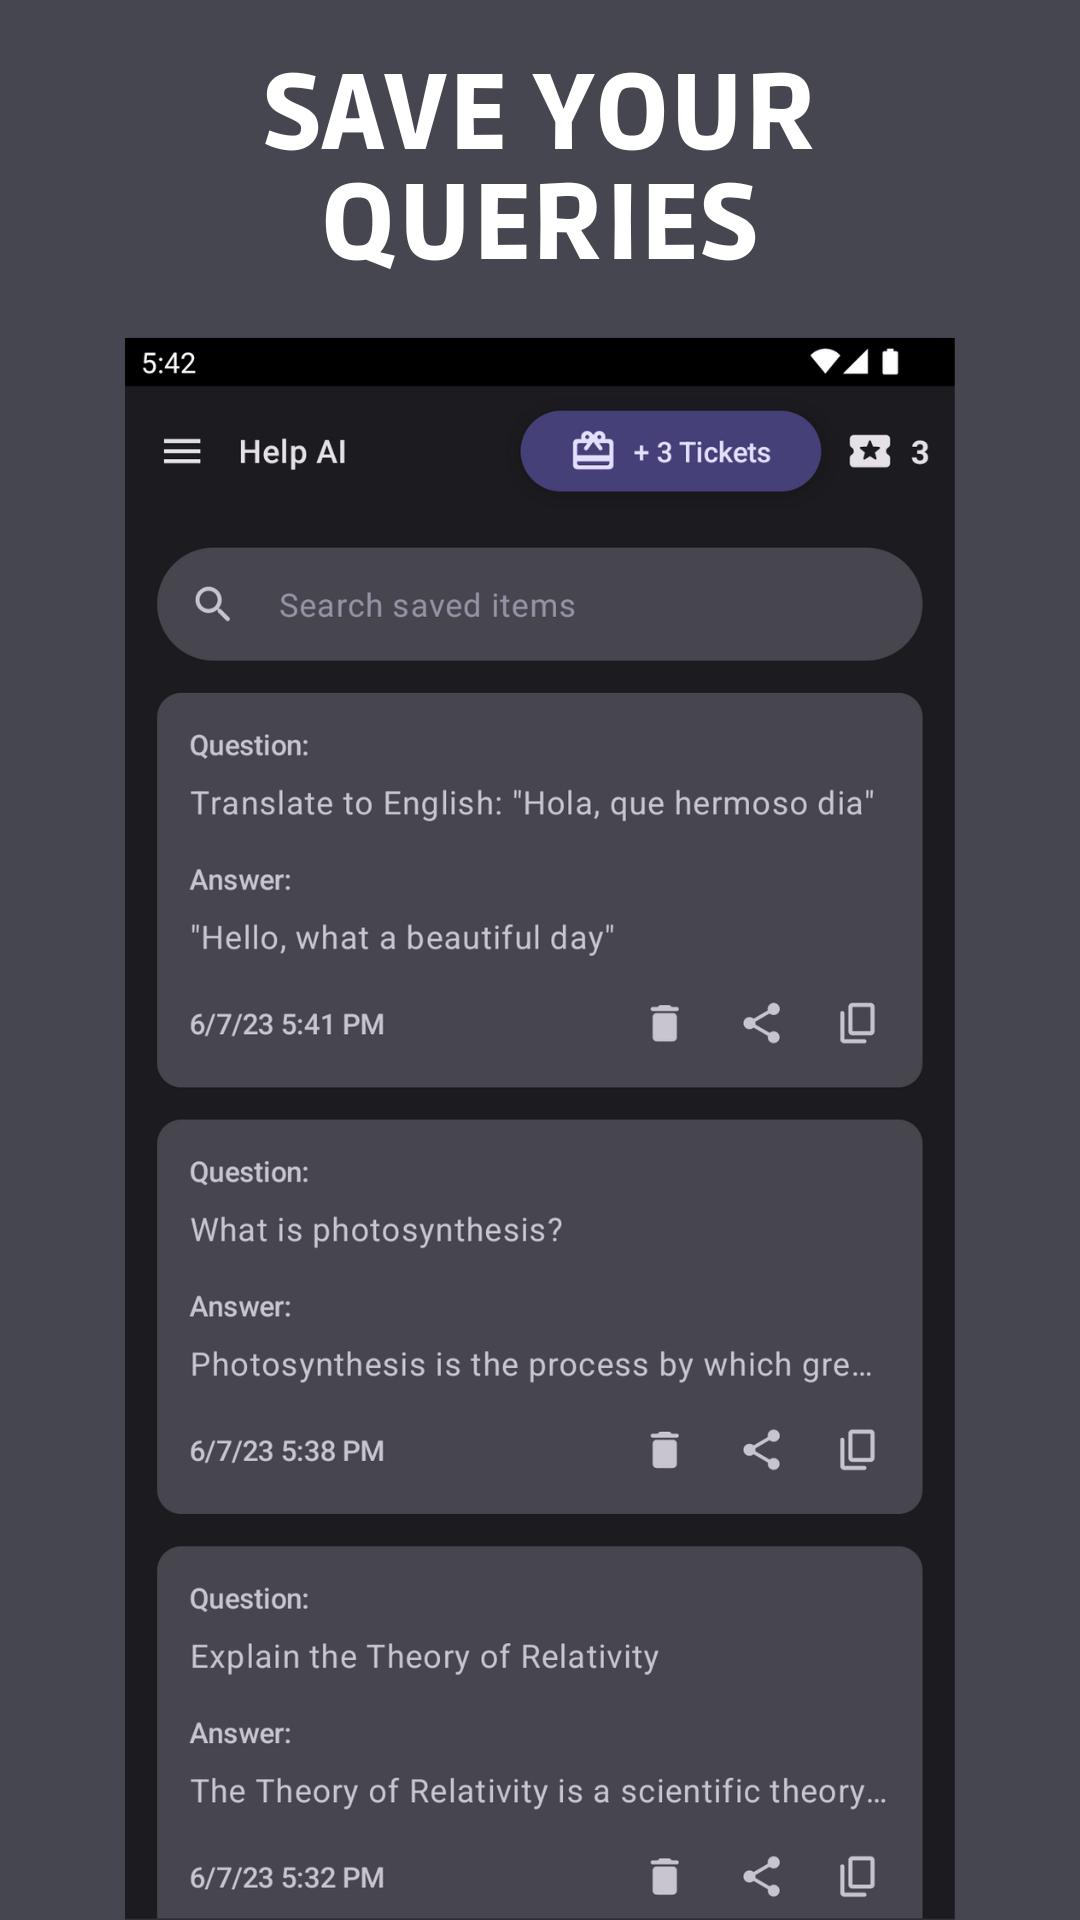
Task: Delete the Theory of Relativity item
Action: [664, 1877]
